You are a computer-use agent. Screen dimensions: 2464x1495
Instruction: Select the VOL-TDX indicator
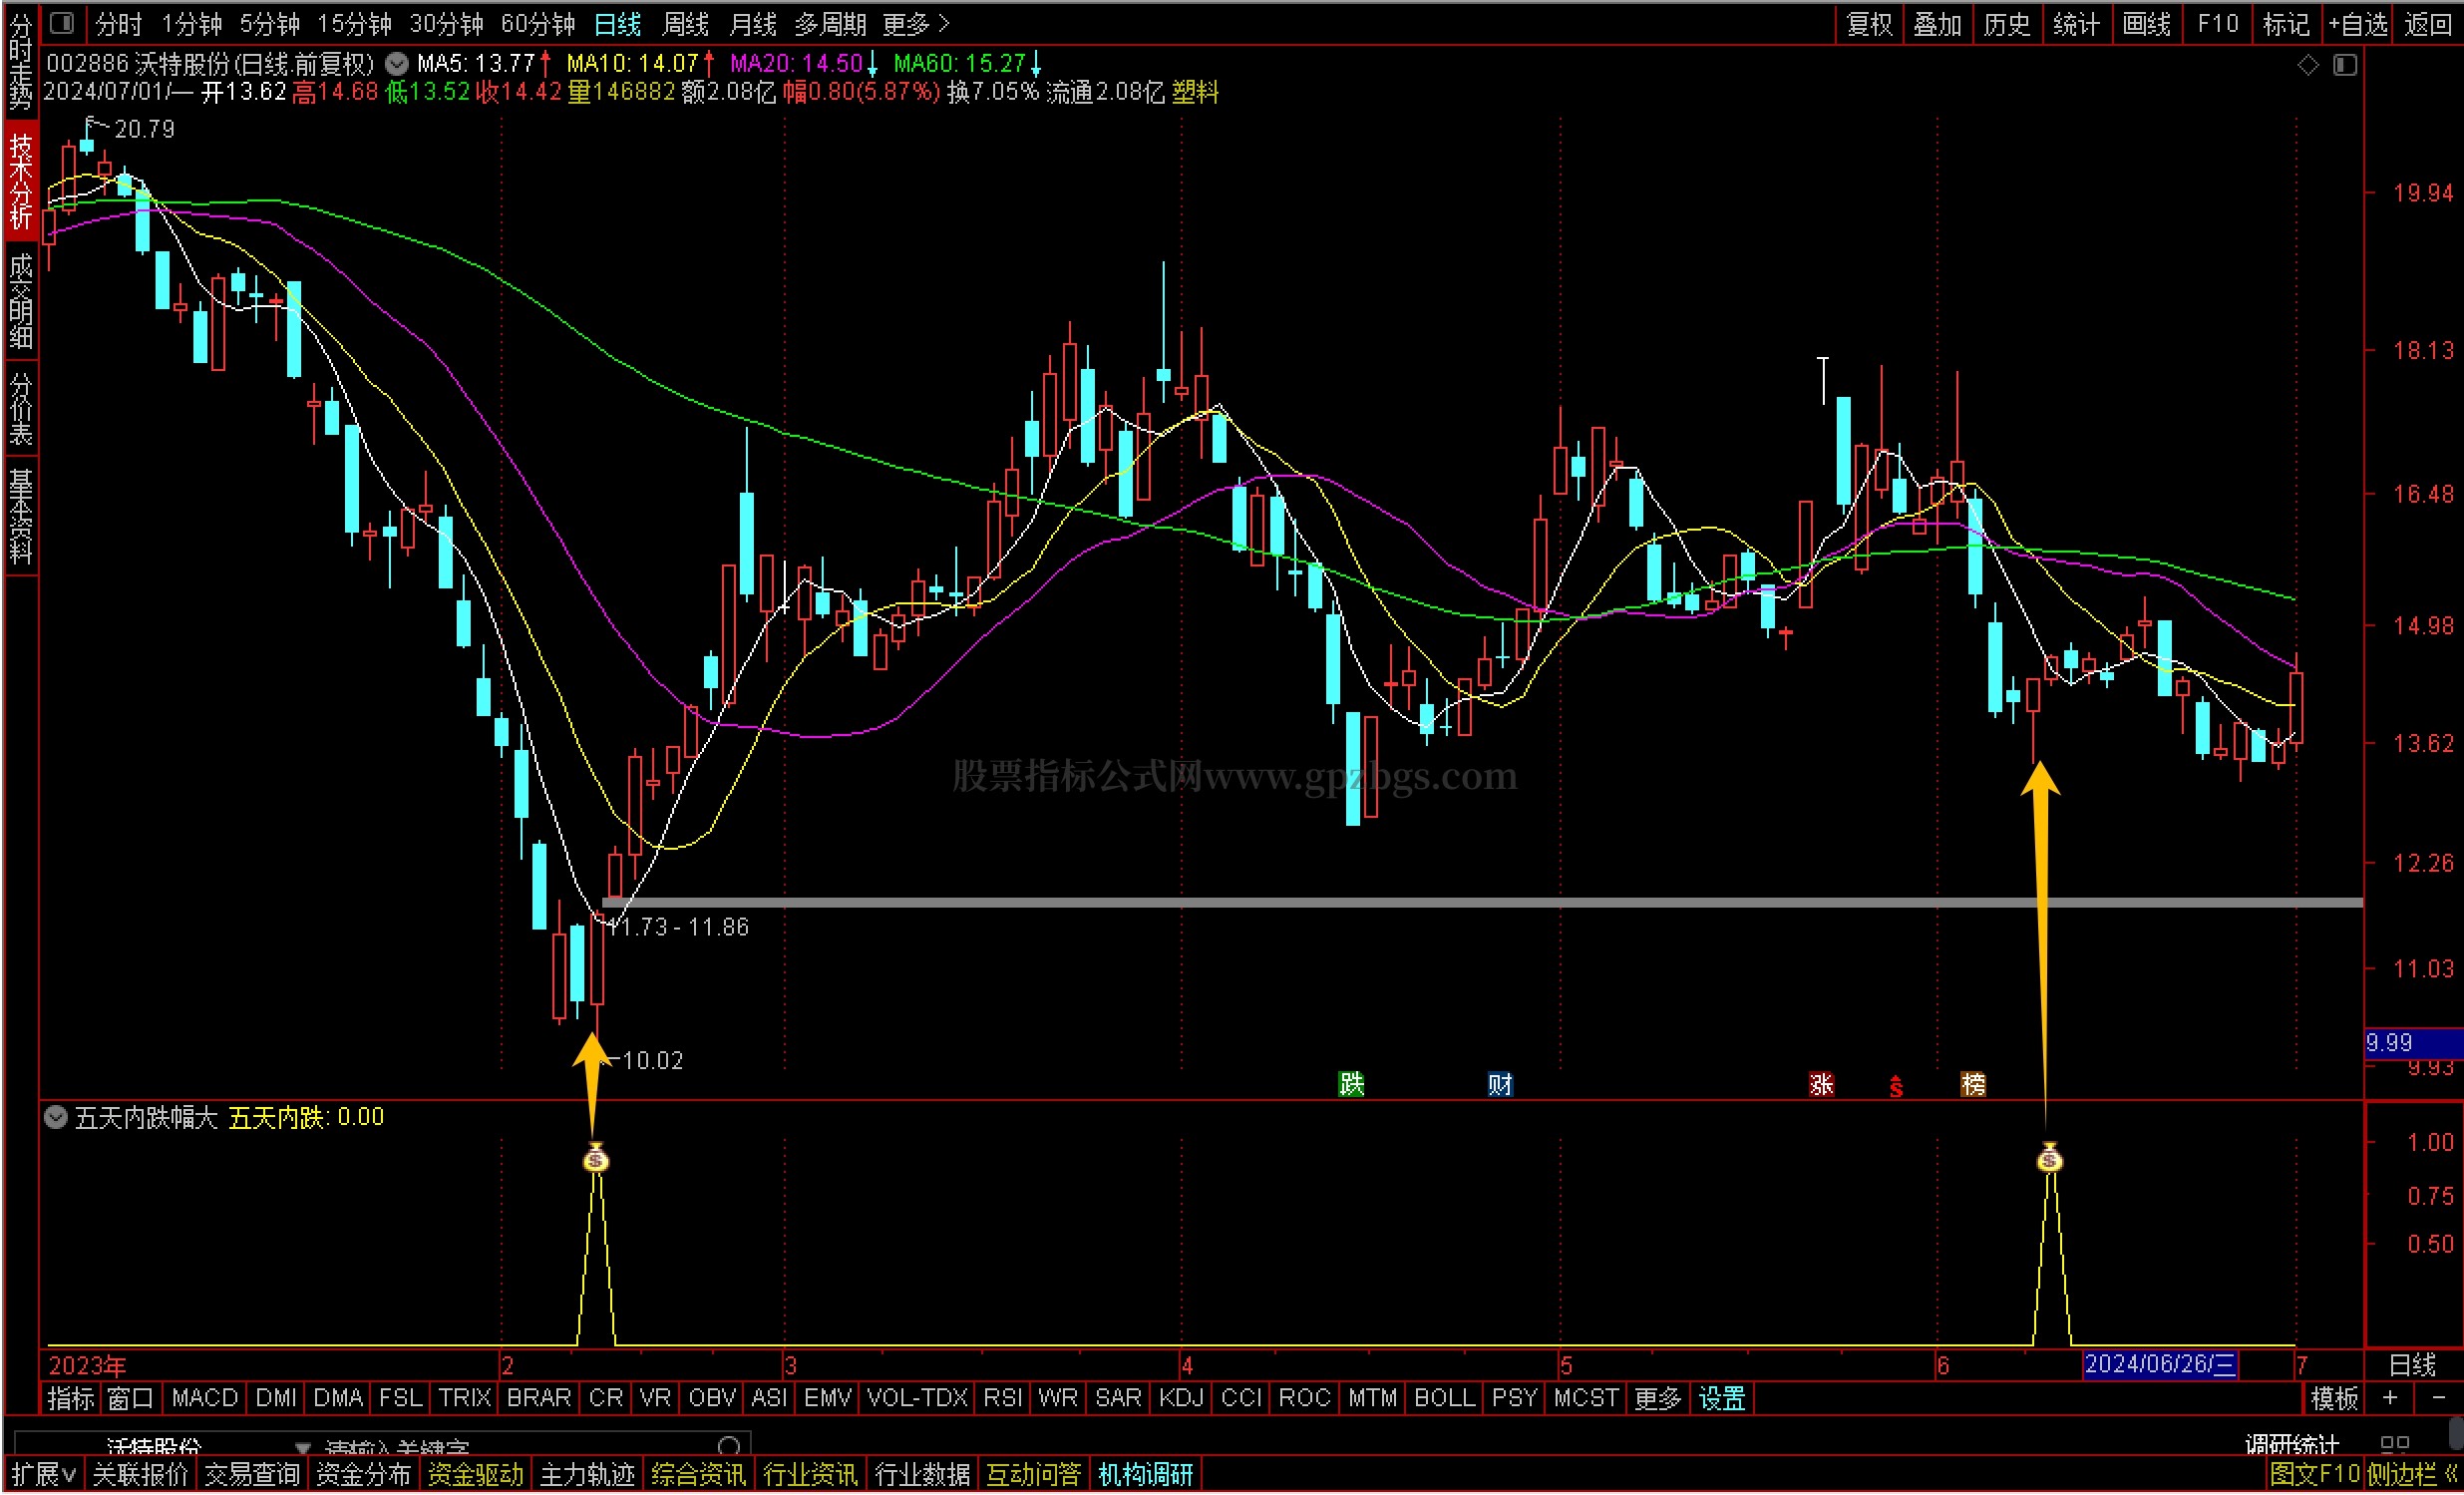[917, 1399]
